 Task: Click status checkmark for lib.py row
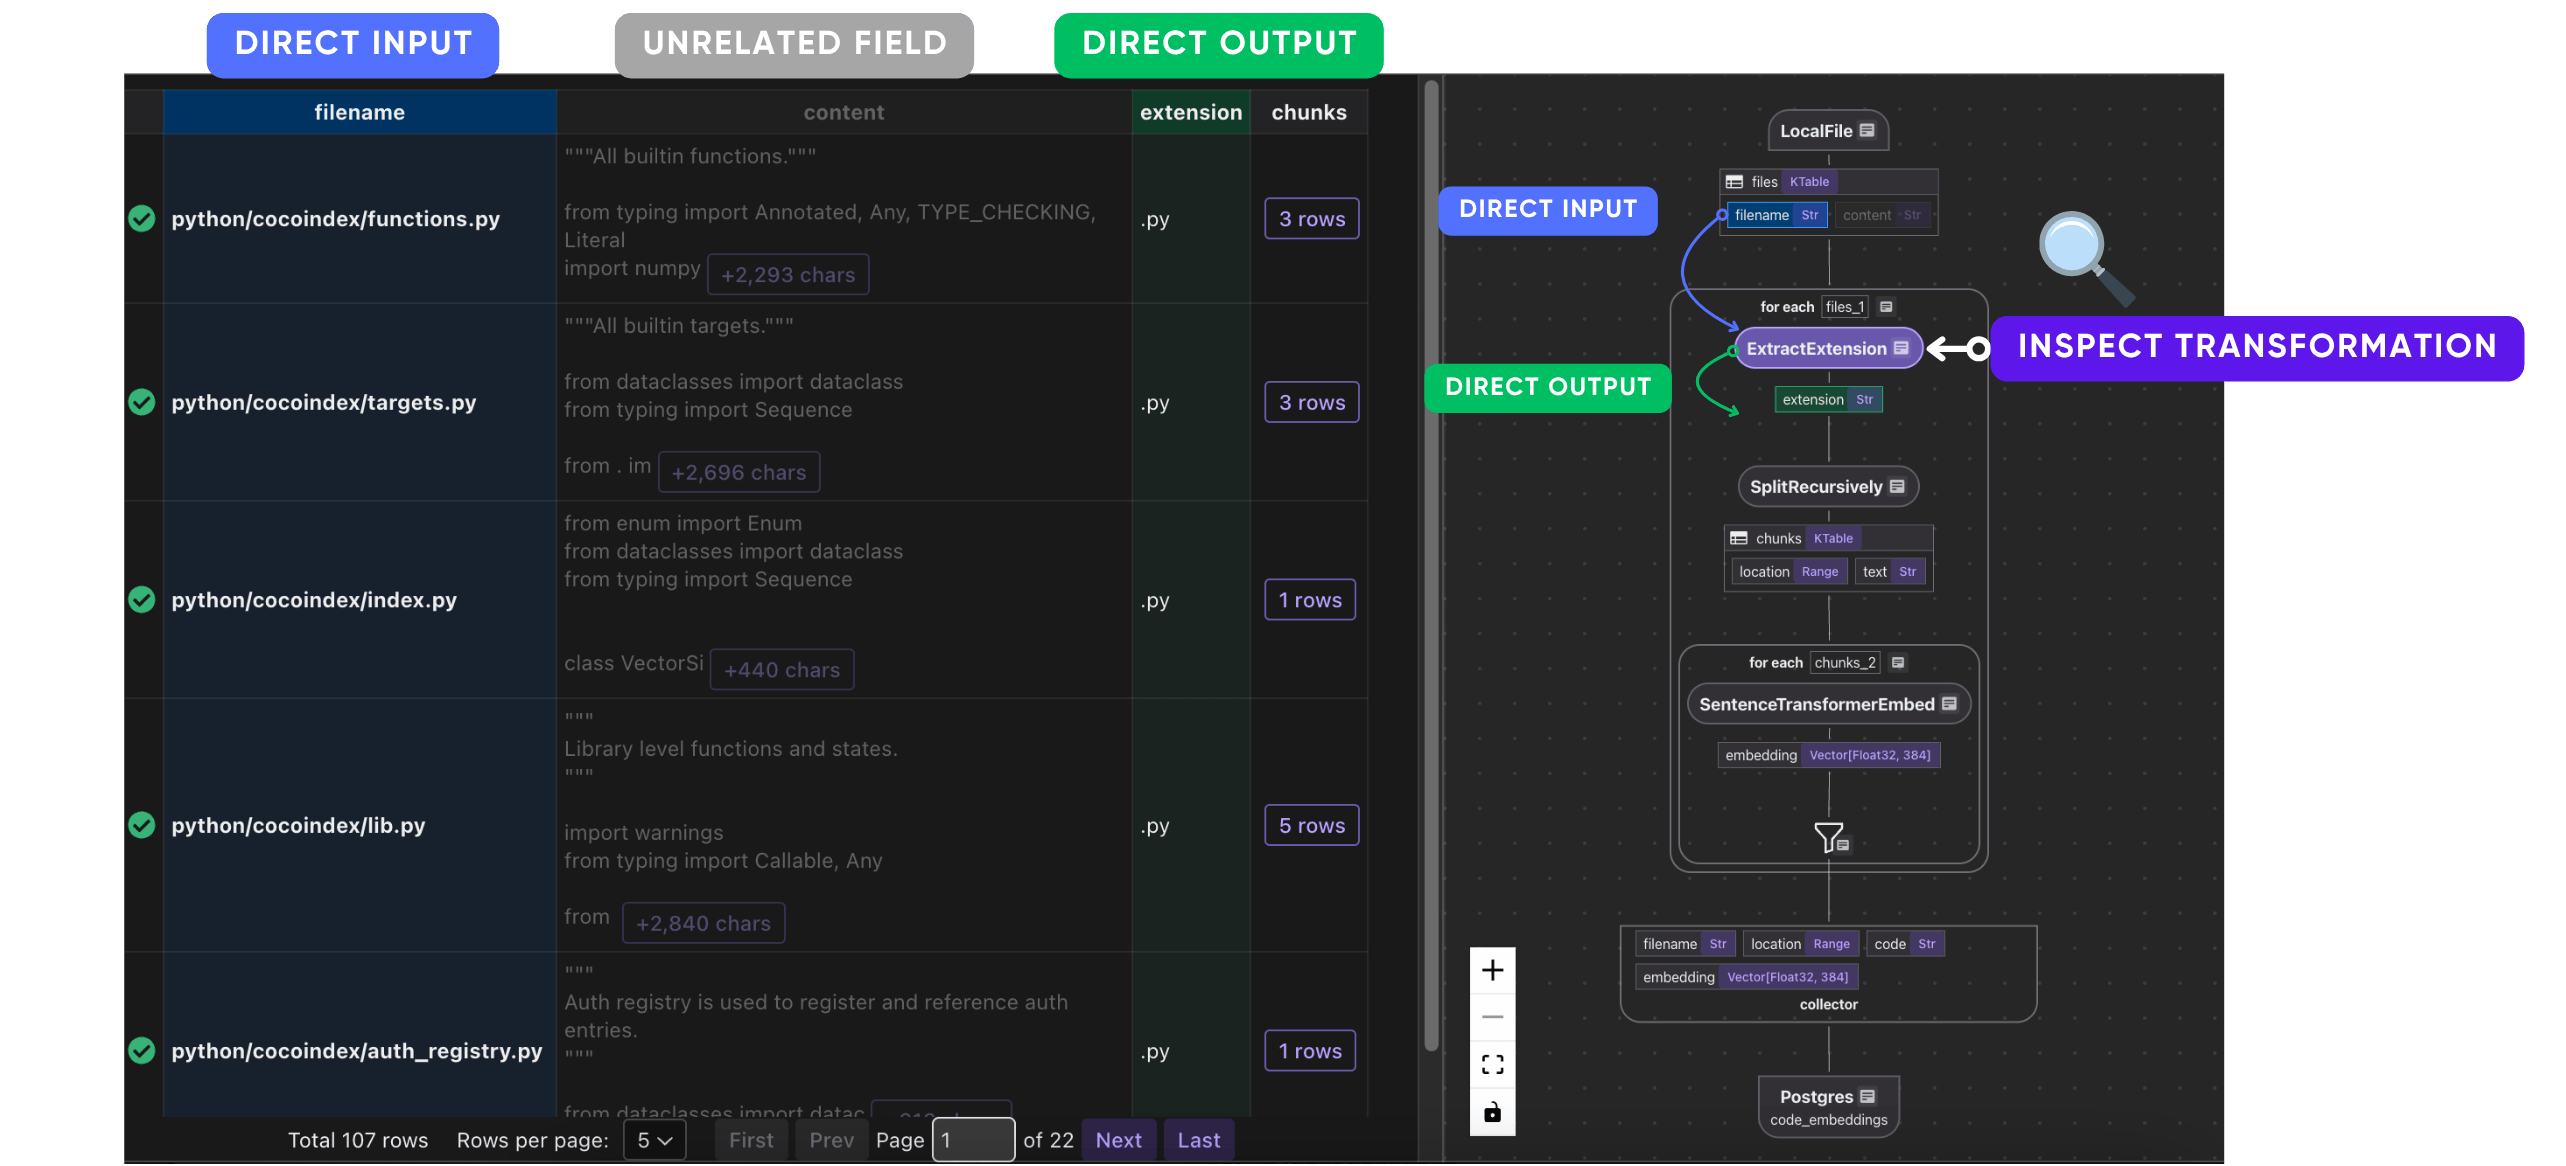coord(142,825)
